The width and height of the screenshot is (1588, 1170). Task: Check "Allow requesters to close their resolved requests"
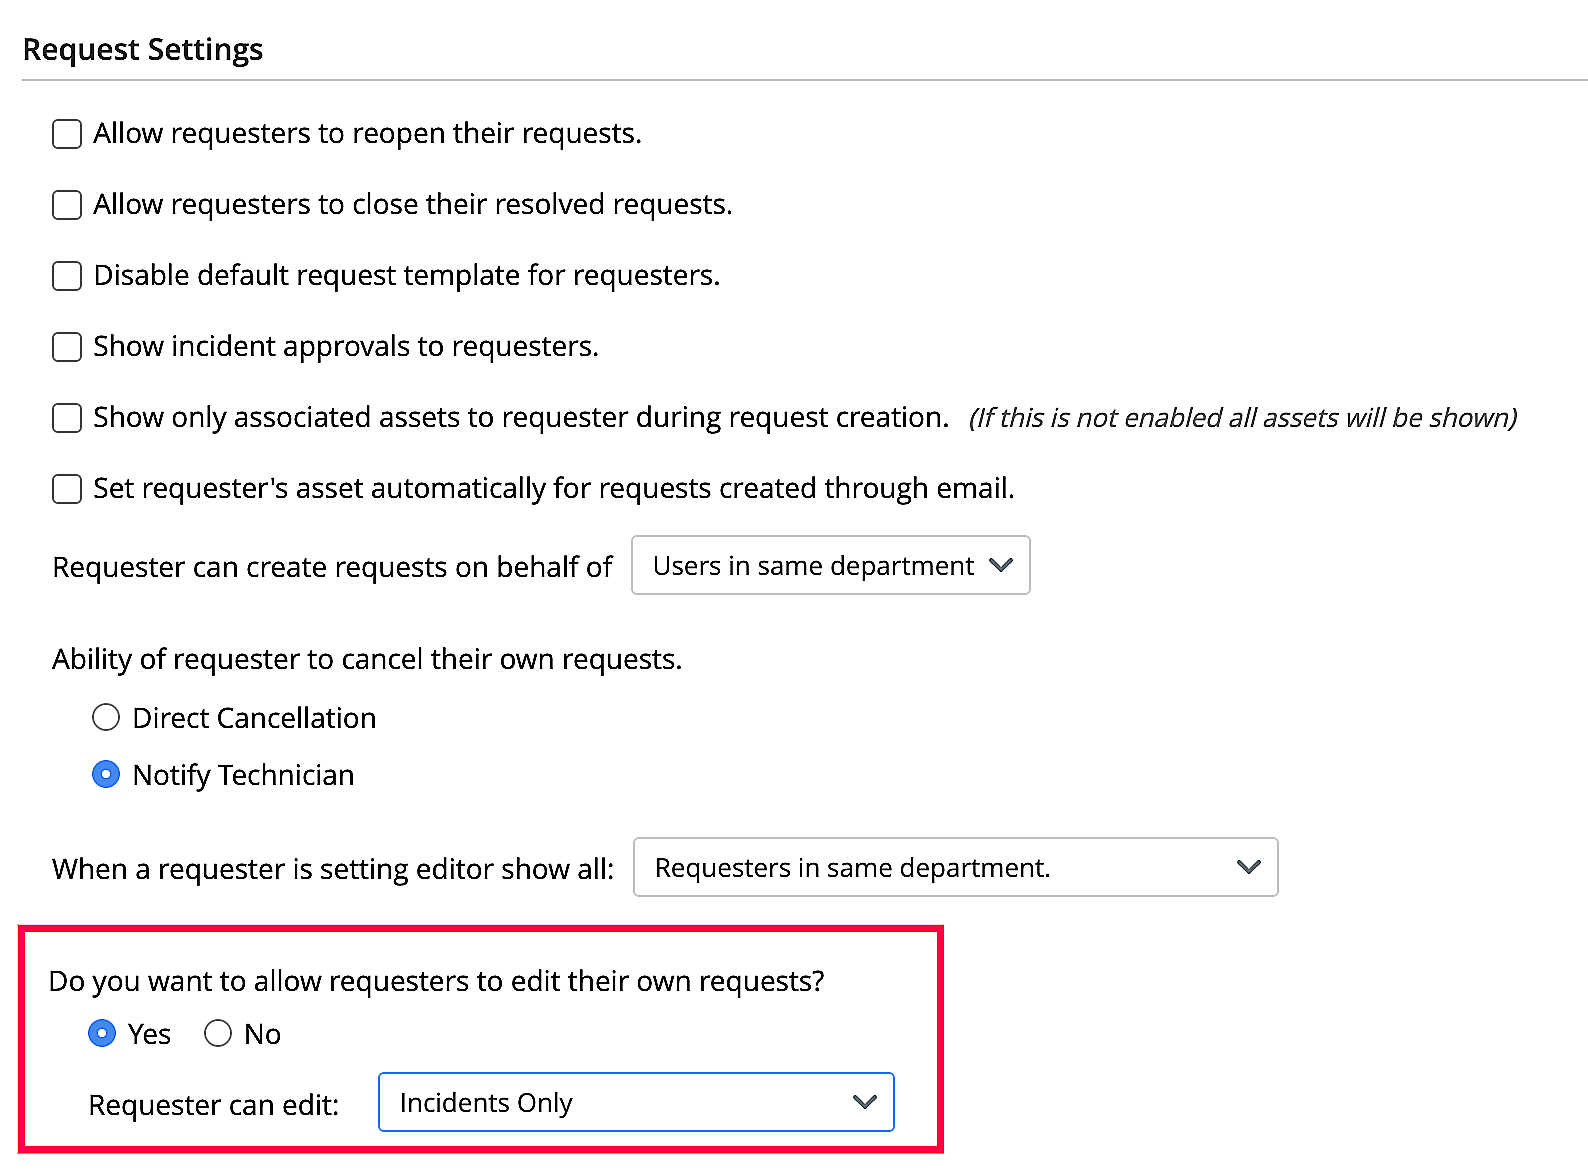66,204
